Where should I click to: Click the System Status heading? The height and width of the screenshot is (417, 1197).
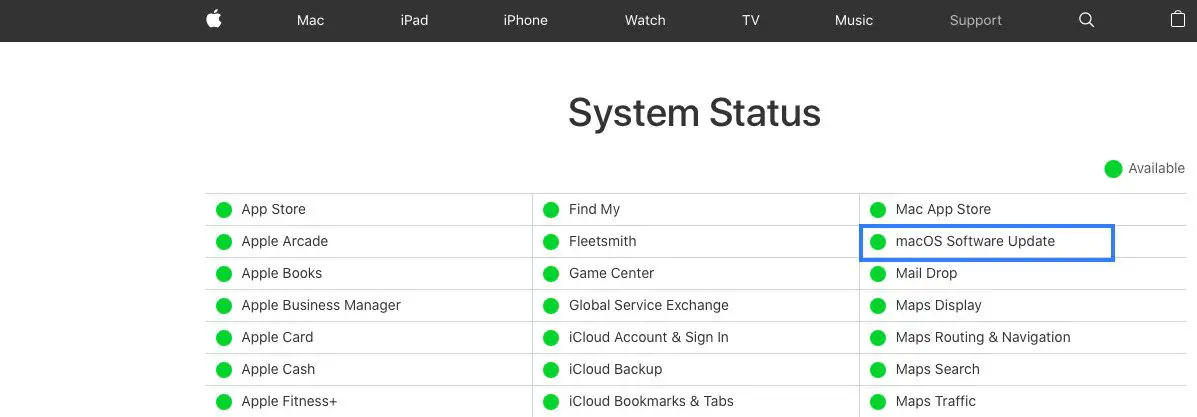(694, 113)
